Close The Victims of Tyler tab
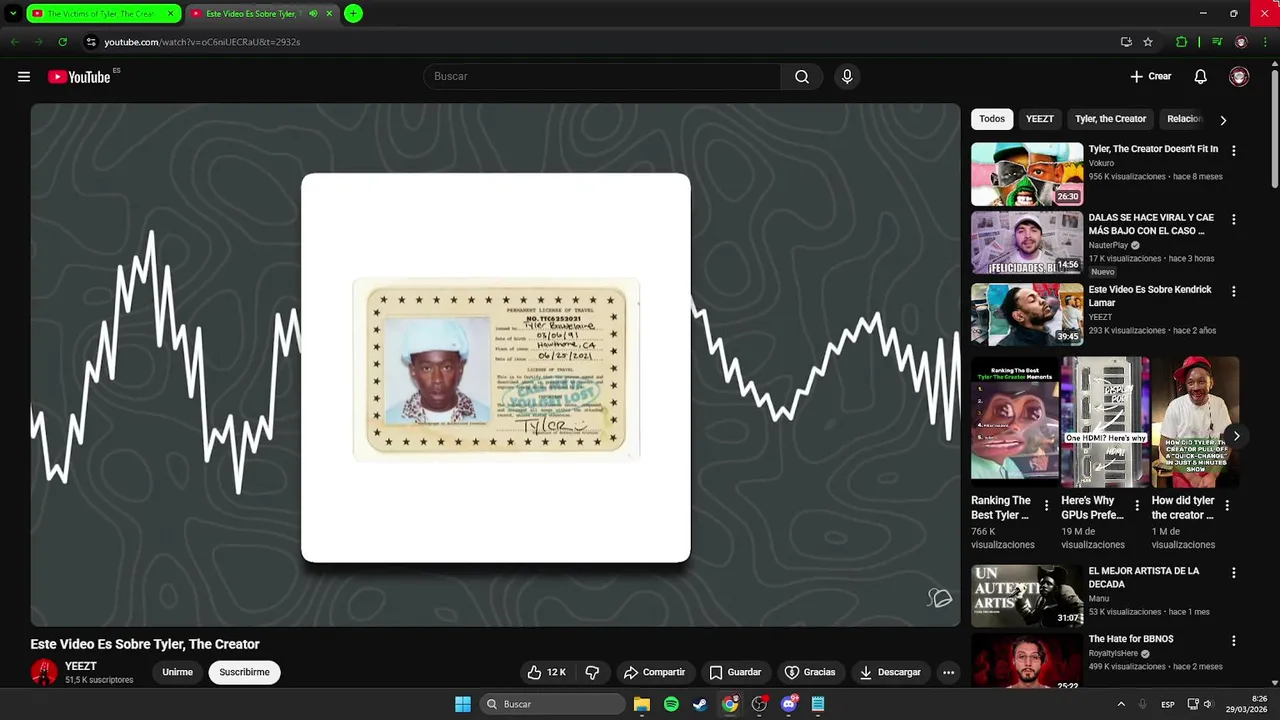The image size is (1280, 720). click(x=171, y=14)
